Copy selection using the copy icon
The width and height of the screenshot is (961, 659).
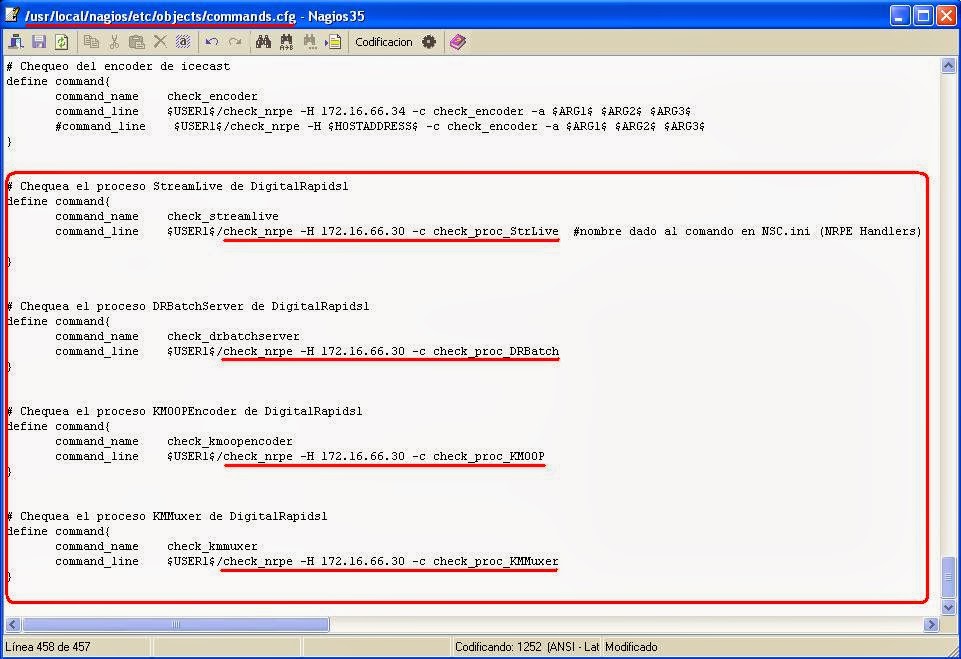(x=90, y=42)
